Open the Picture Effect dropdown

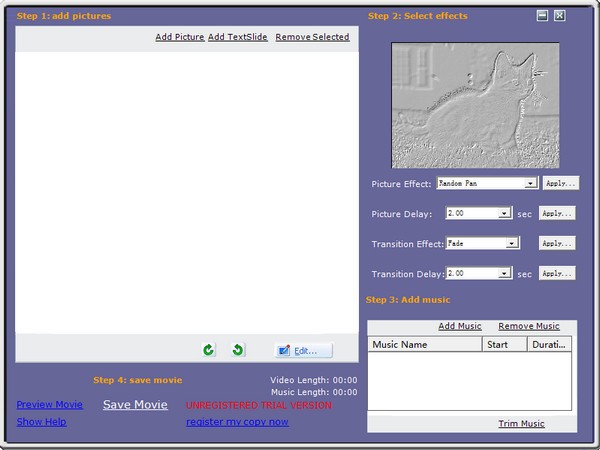pos(532,184)
